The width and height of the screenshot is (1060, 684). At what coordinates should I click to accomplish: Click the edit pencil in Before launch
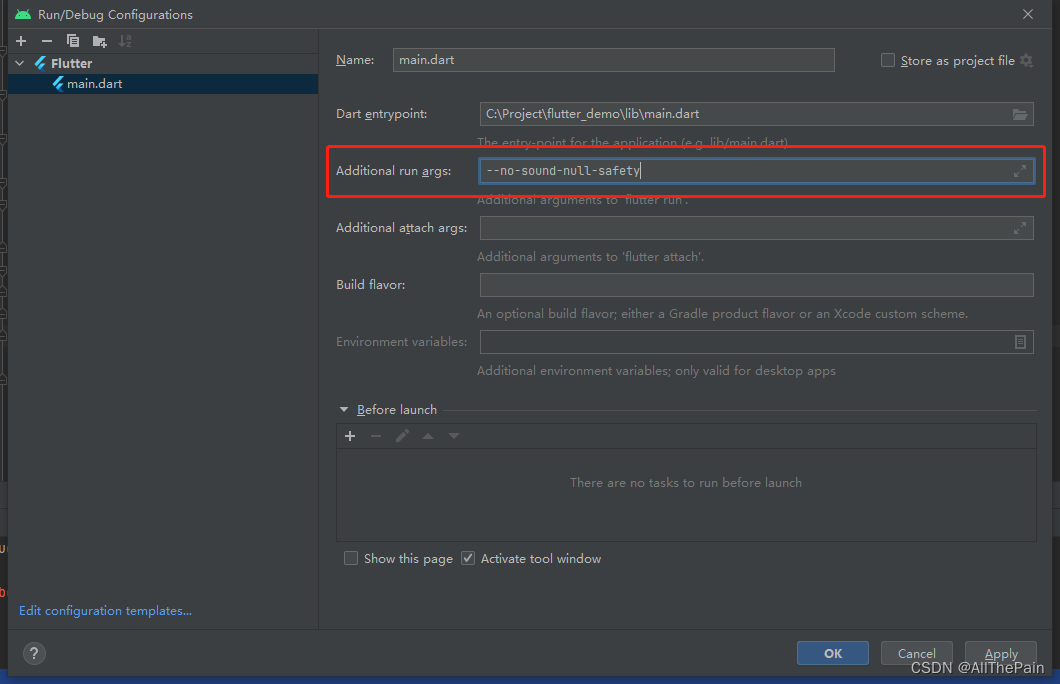coord(402,436)
